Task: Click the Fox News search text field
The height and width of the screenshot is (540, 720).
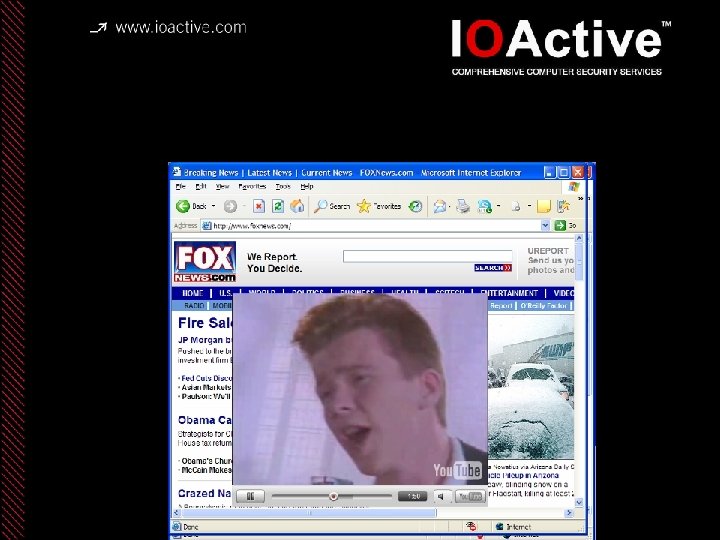Action: 428,257
